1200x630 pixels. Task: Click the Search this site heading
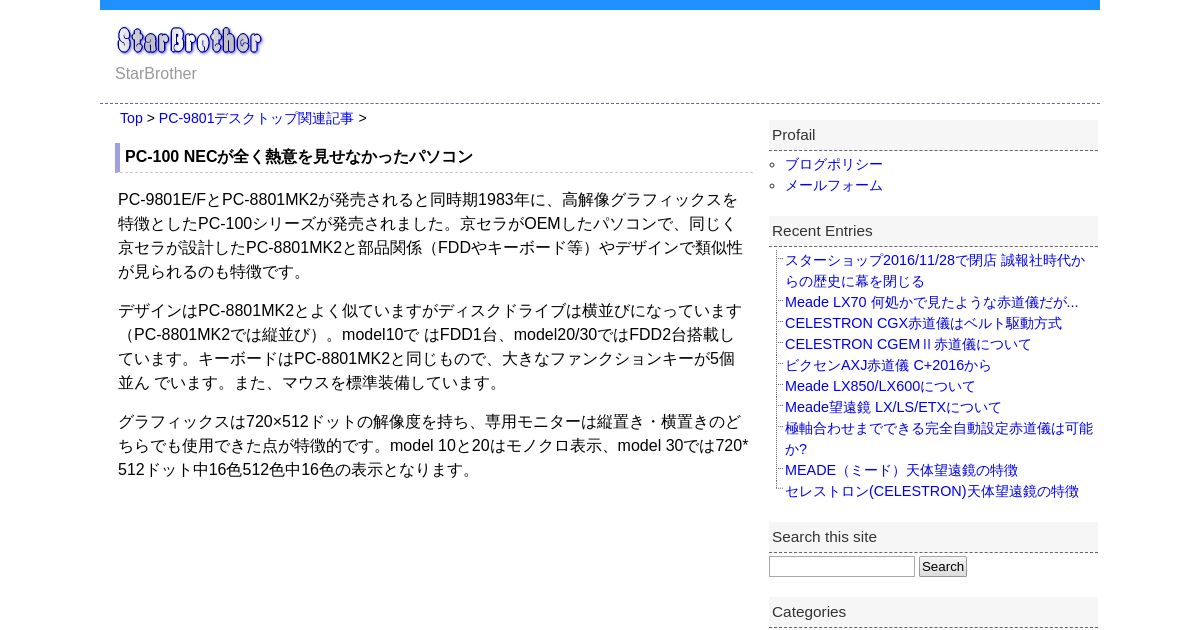[933, 537]
